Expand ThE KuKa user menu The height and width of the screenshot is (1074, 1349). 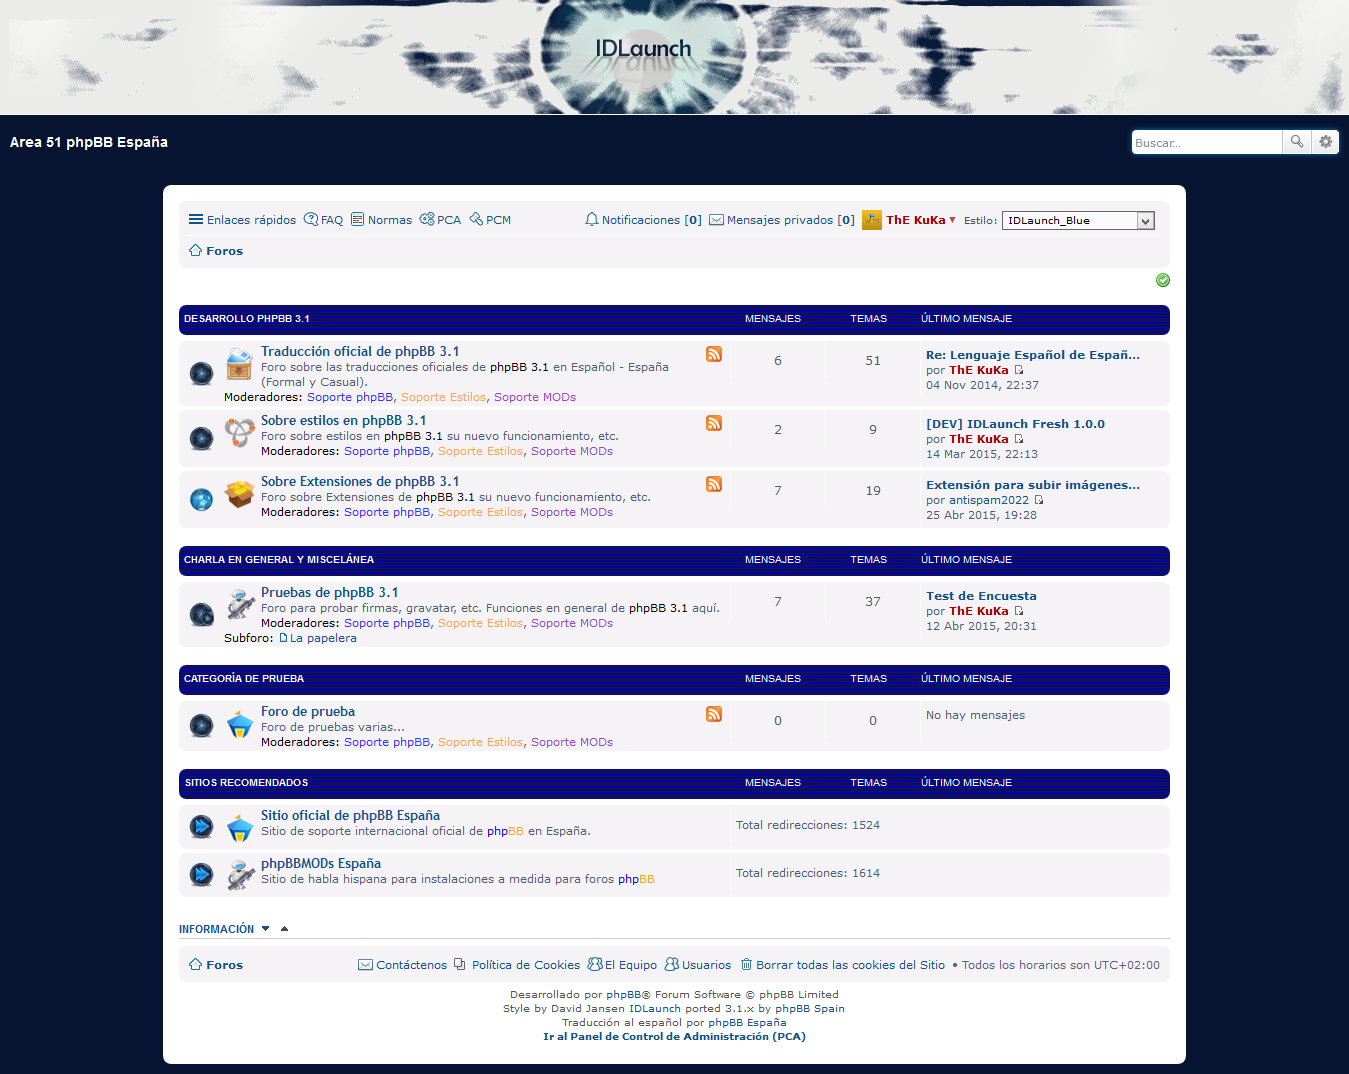coord(920,220)
